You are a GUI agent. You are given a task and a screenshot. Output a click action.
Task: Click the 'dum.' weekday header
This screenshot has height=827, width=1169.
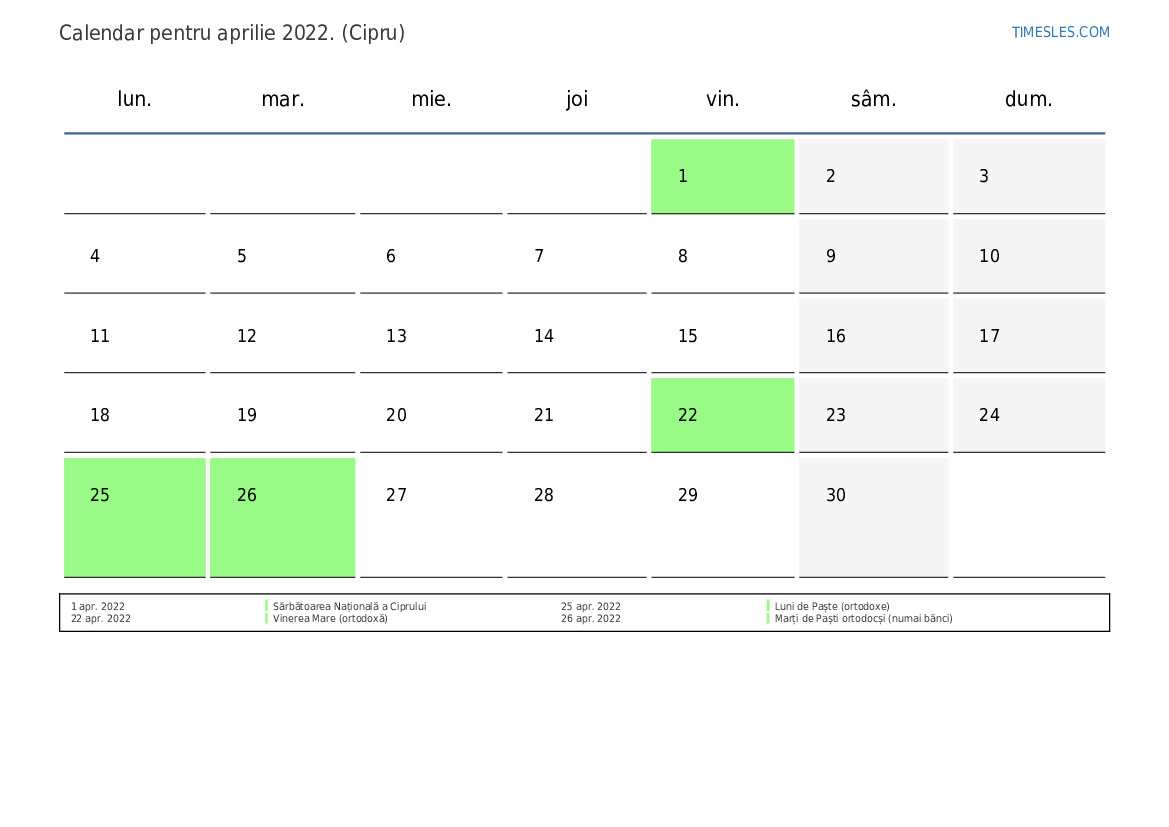[1028, 99]
